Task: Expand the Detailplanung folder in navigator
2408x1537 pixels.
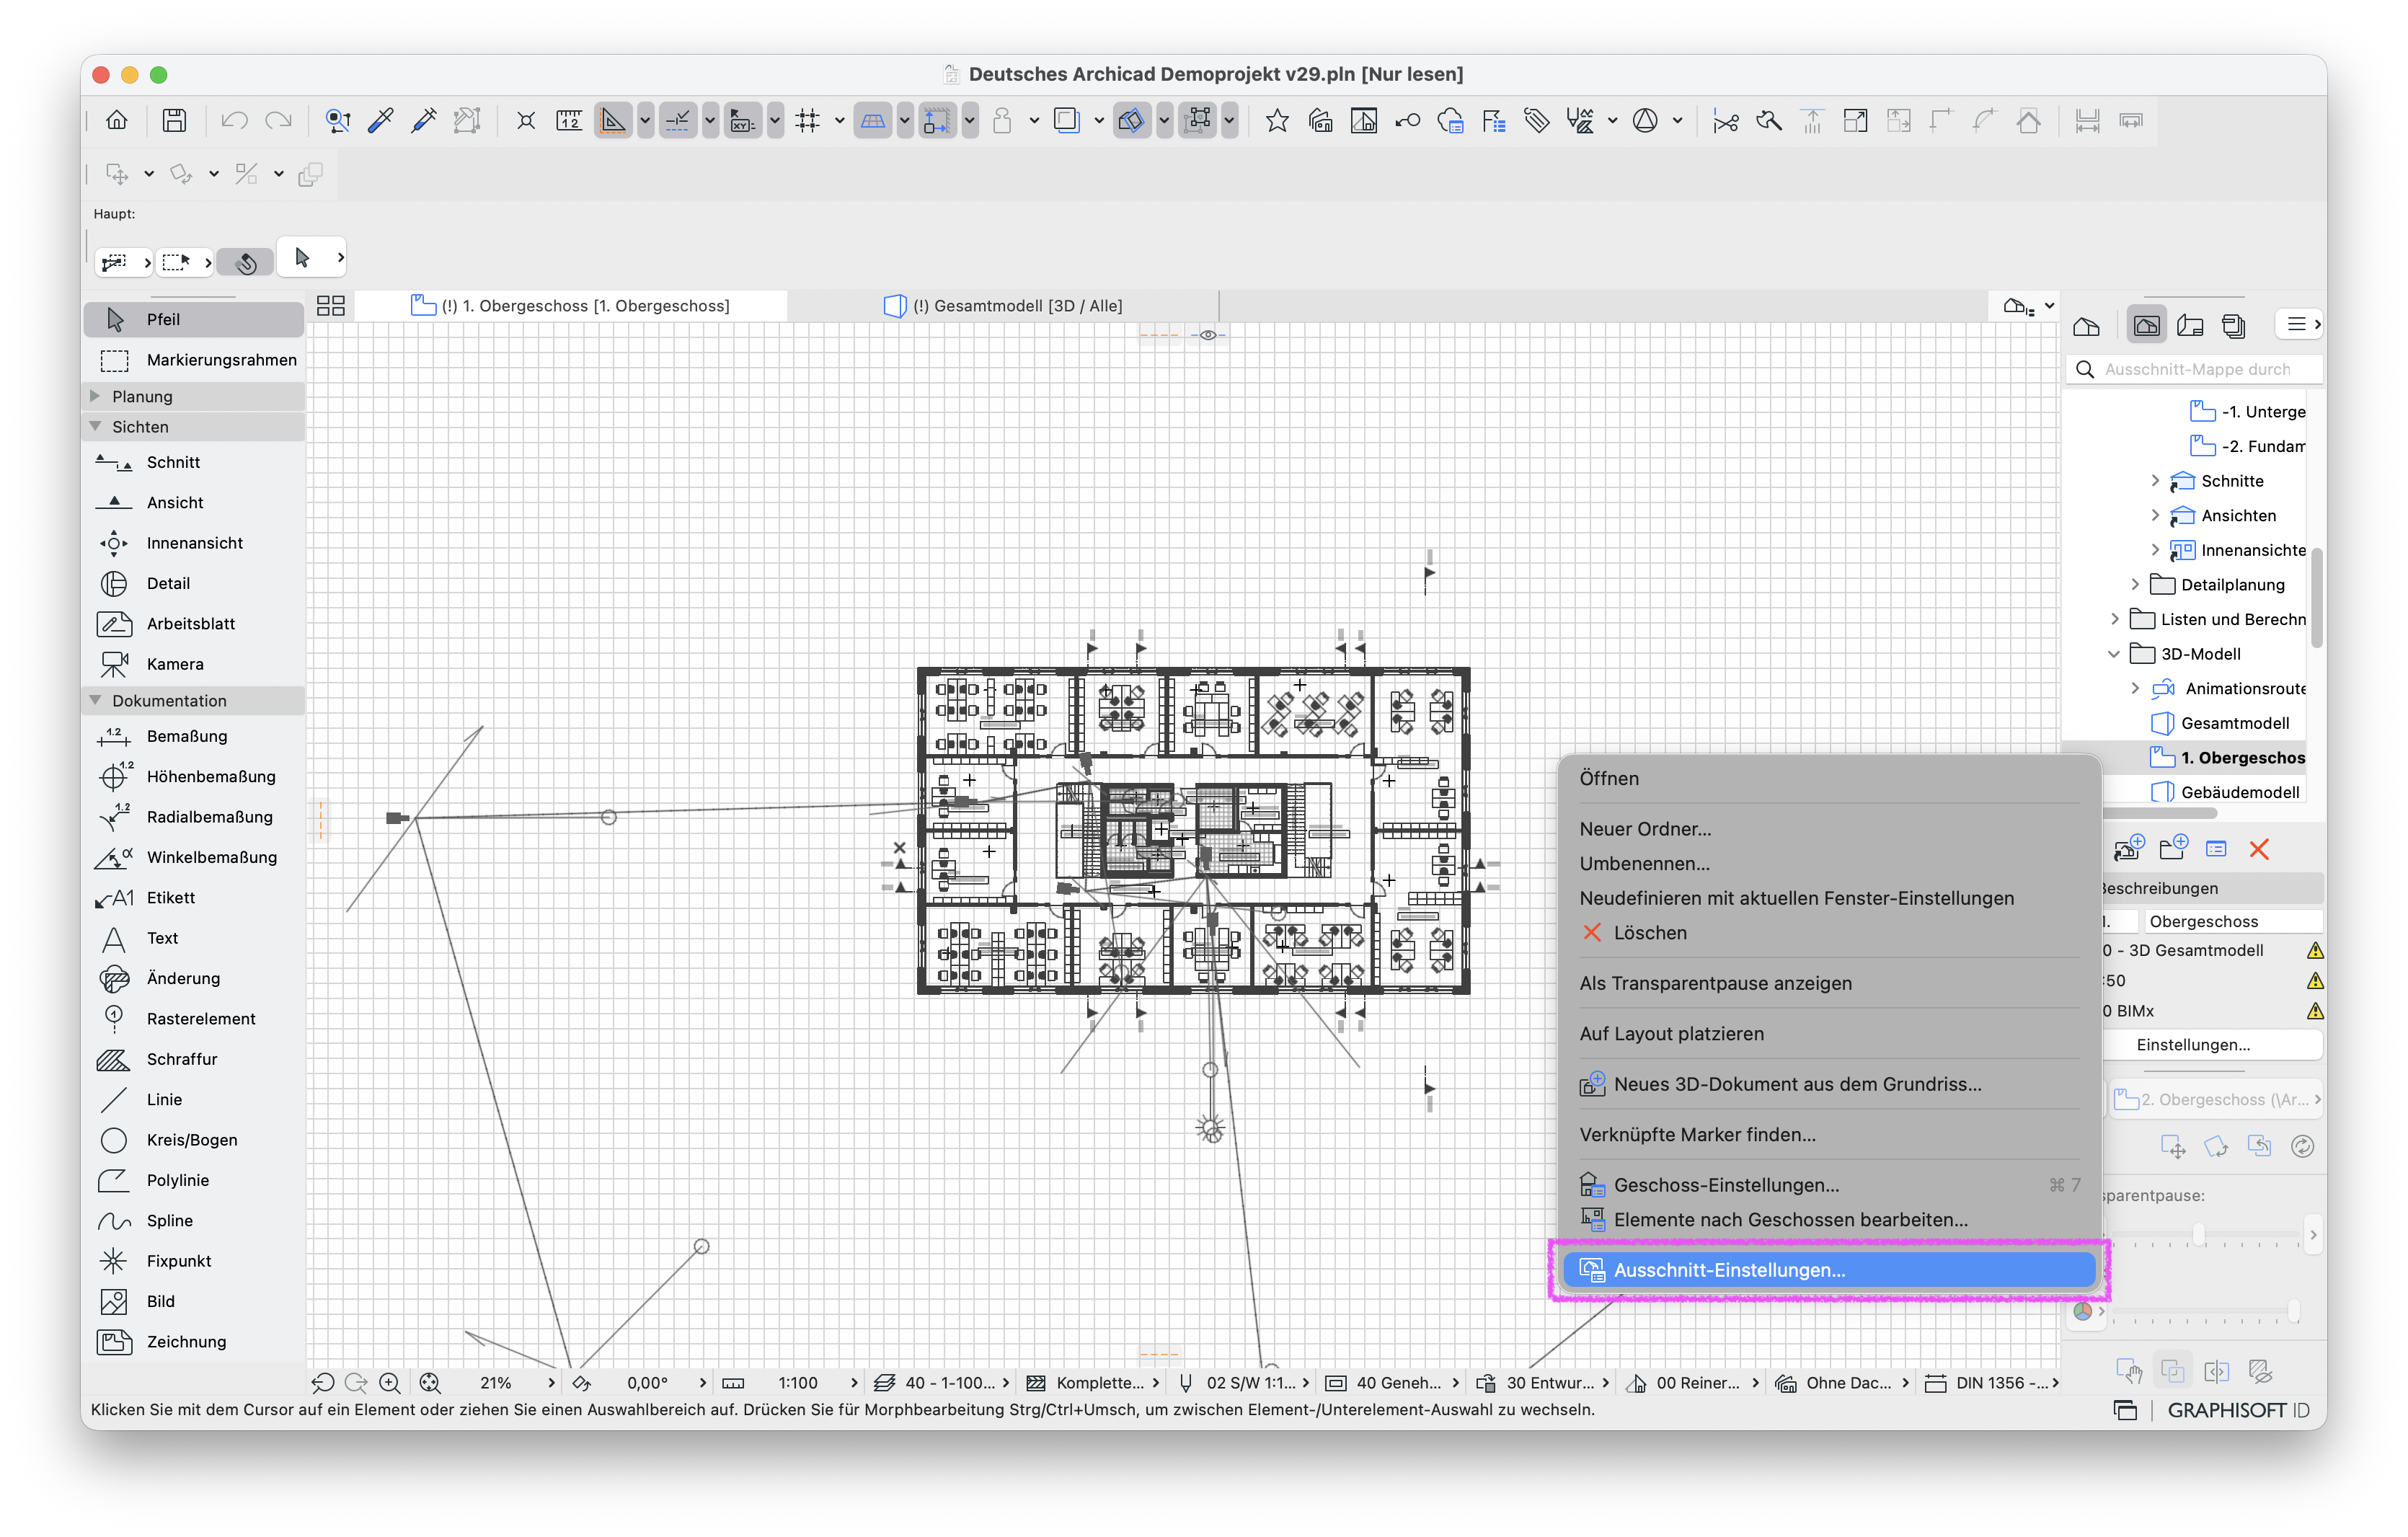Action: tap(2136, 584)
